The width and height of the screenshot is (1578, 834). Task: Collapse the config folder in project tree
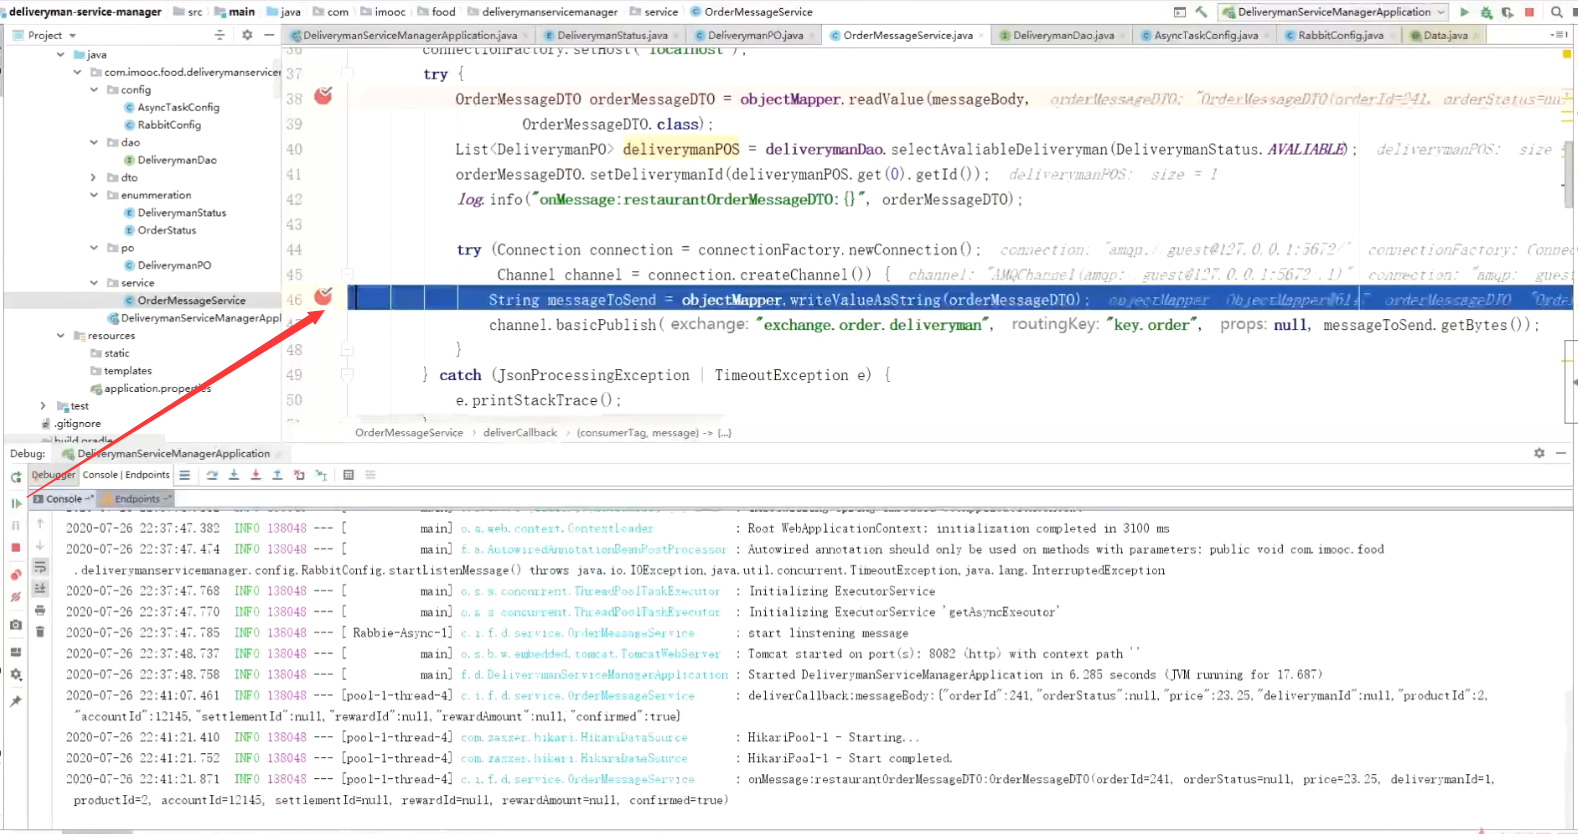94,90
